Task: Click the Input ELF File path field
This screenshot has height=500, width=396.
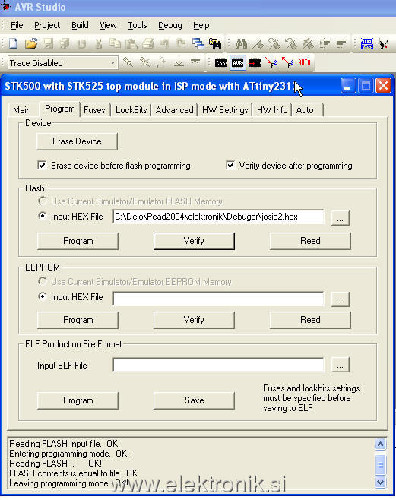Action: pyautogui.click(x=218, y=365)
